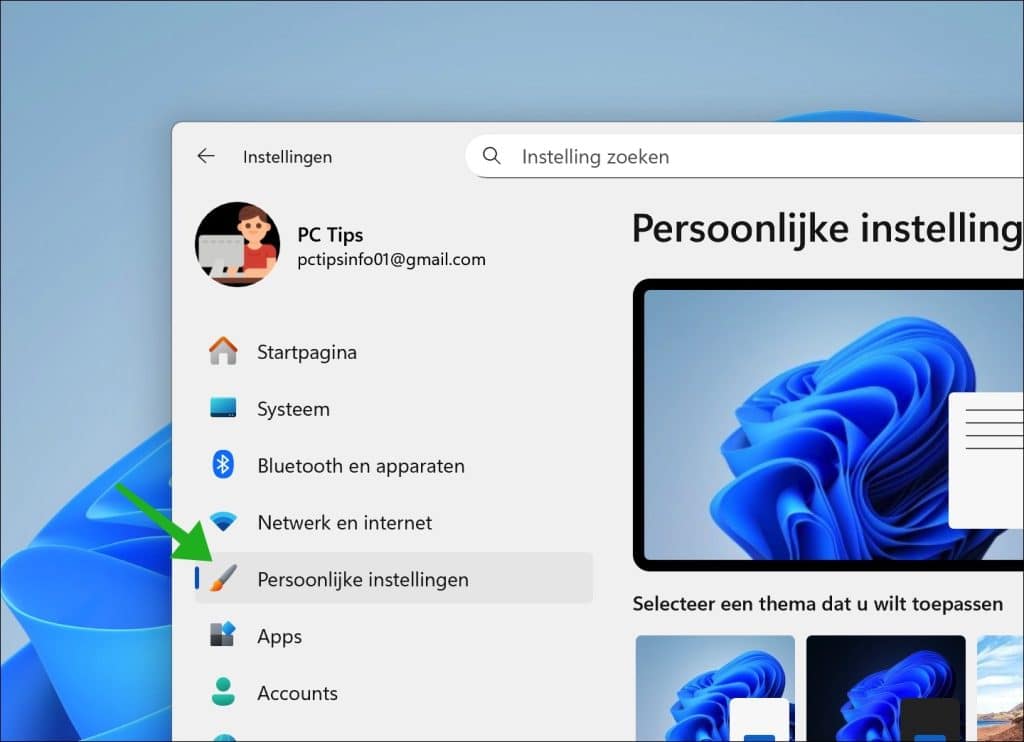Select the dark Windows theme thumbnail
1024x742 pixels.
pyautogui.click(x=885, y=690)
